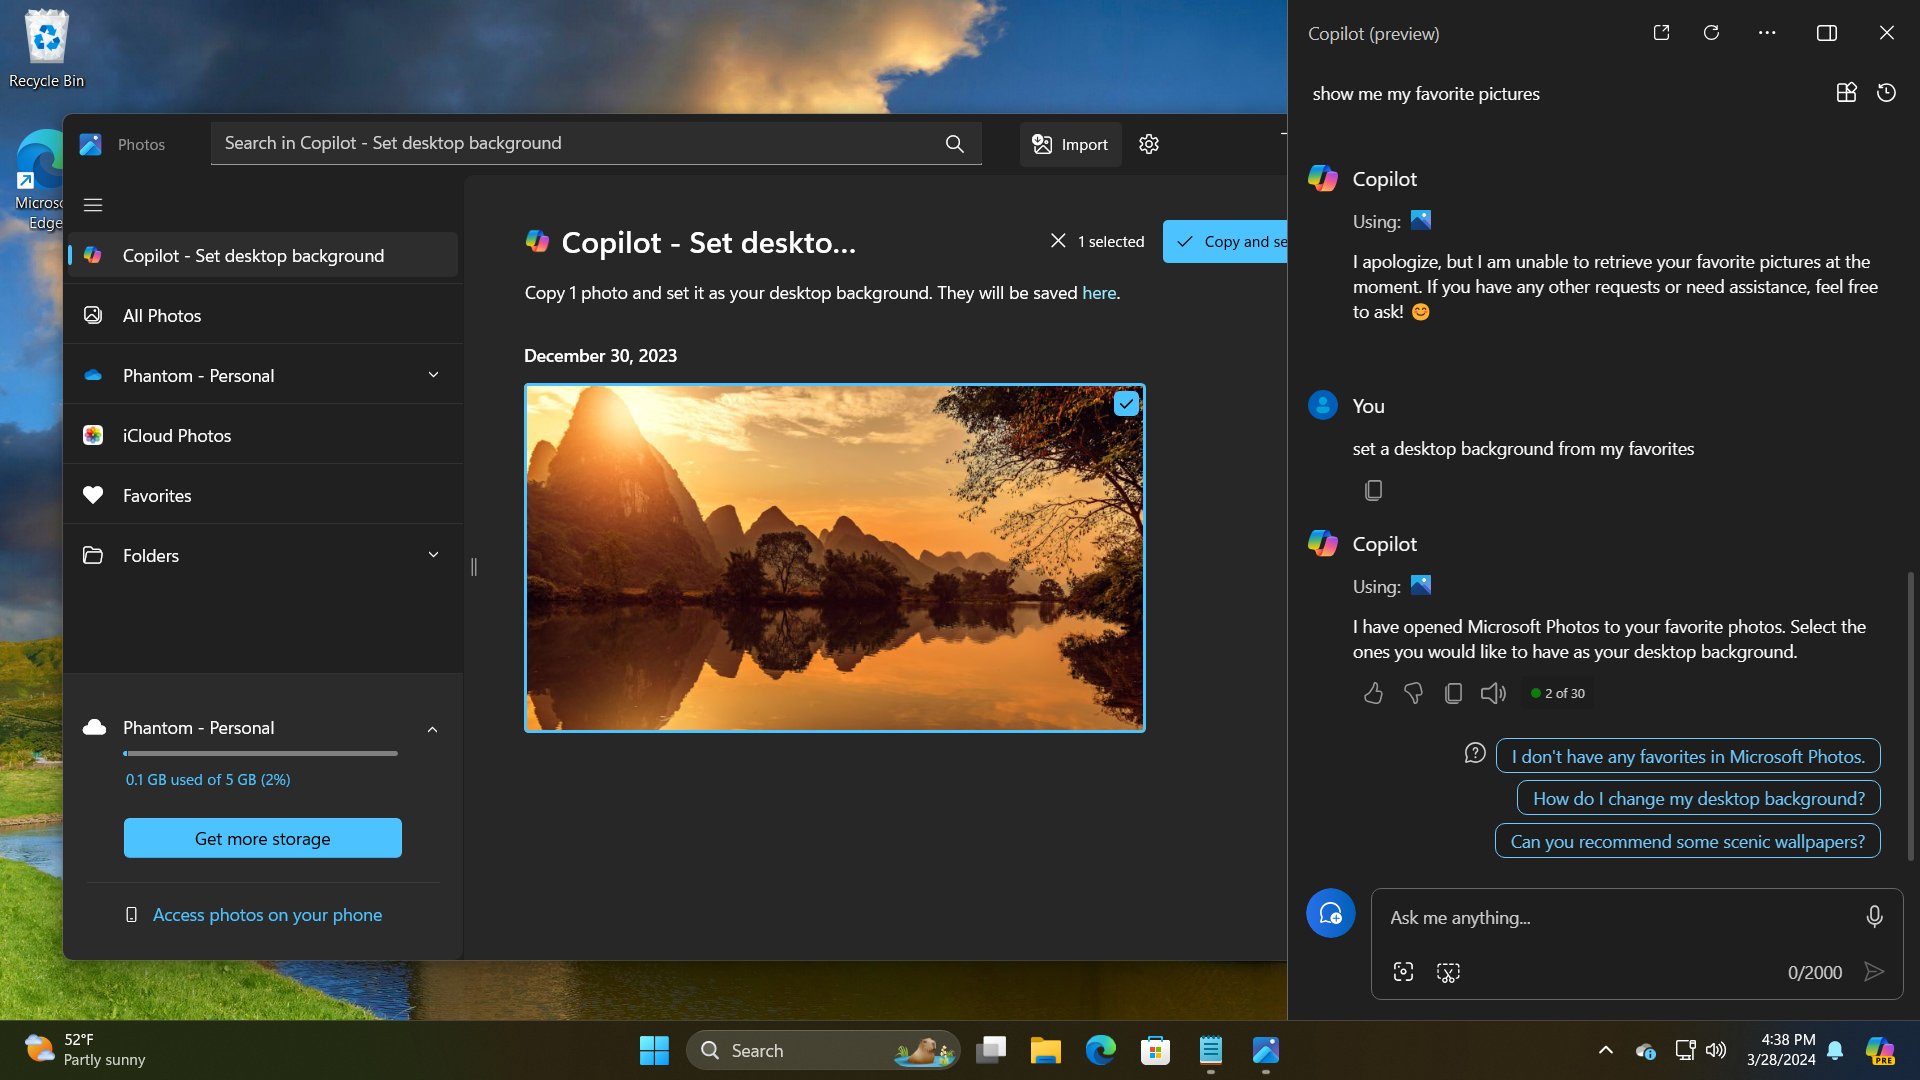Open Copilot plugins icon
This screenshot has height=1080, width=1920.
pyautogui.click(x=1846, y=93)
